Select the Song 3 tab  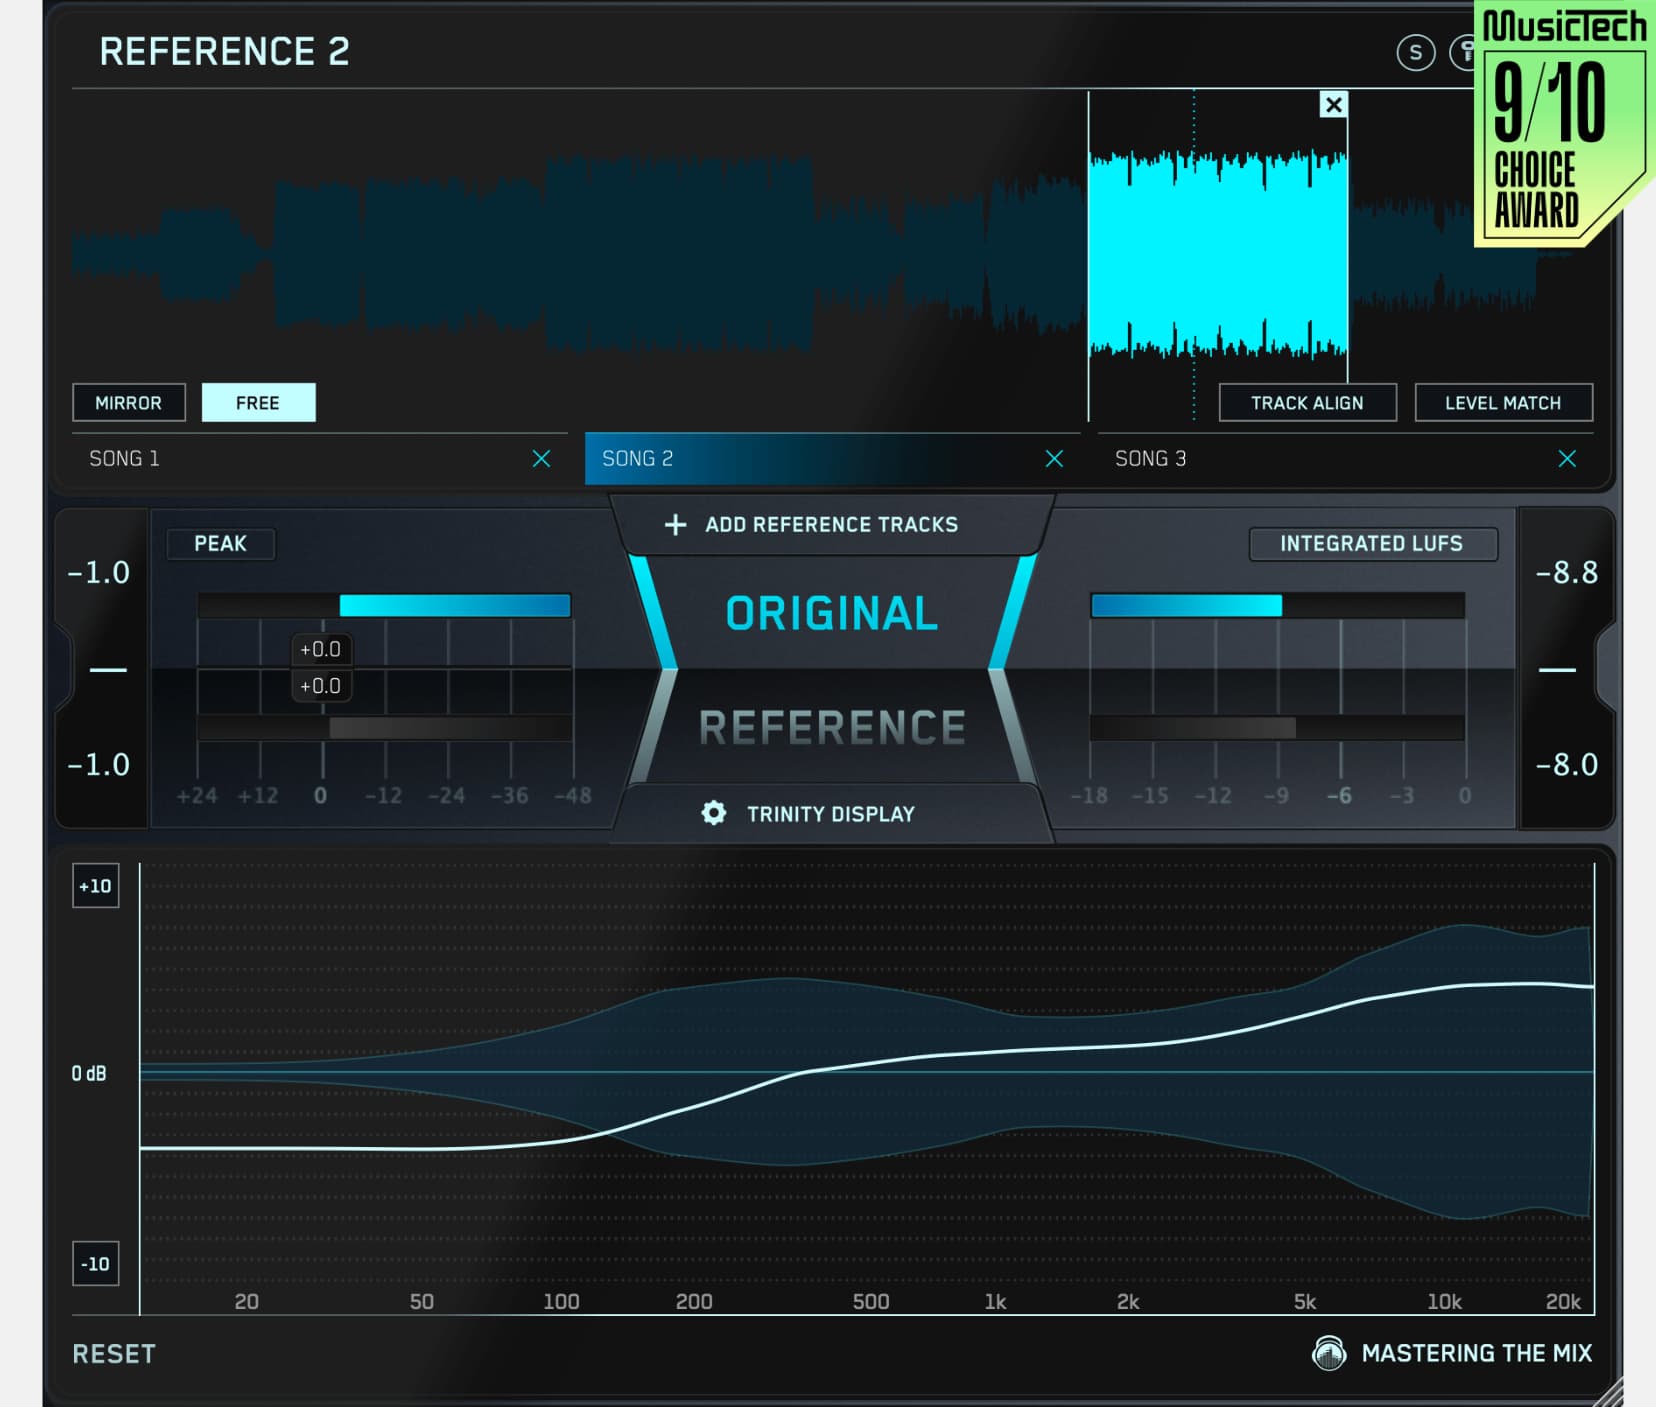[1320, 459]
